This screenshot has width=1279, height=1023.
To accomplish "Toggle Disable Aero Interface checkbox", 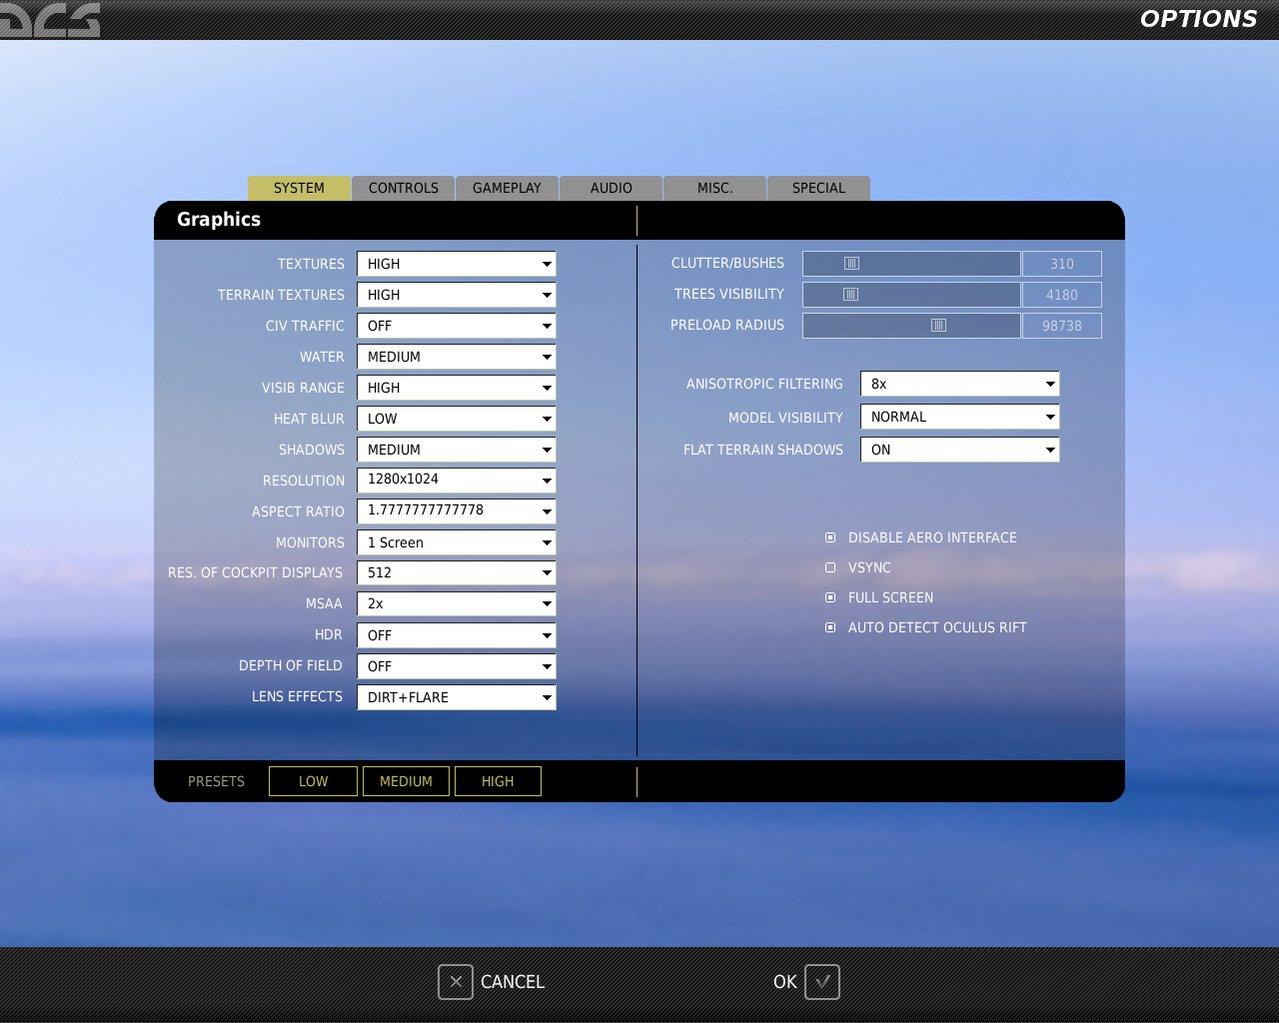I will tap(830, 537).
